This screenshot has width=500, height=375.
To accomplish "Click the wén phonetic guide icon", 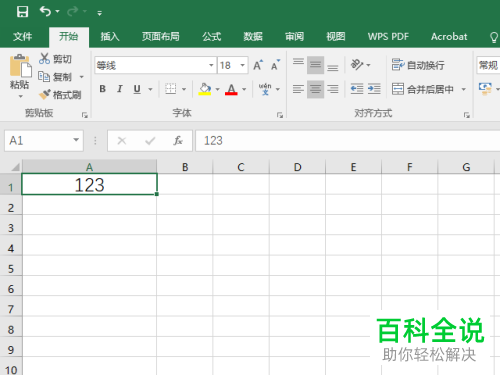I will click(x=265, y=89).
